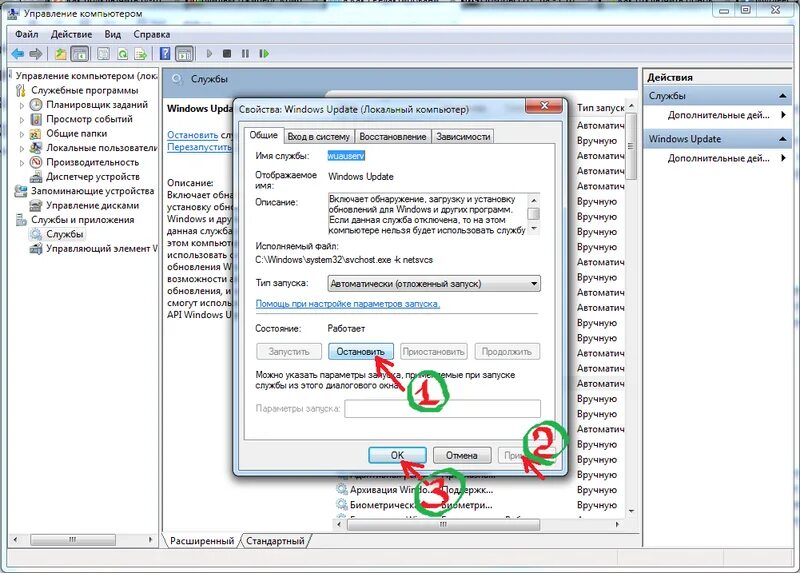Click the Отмена button
The image size is (800, 573).
click(462, 455)
